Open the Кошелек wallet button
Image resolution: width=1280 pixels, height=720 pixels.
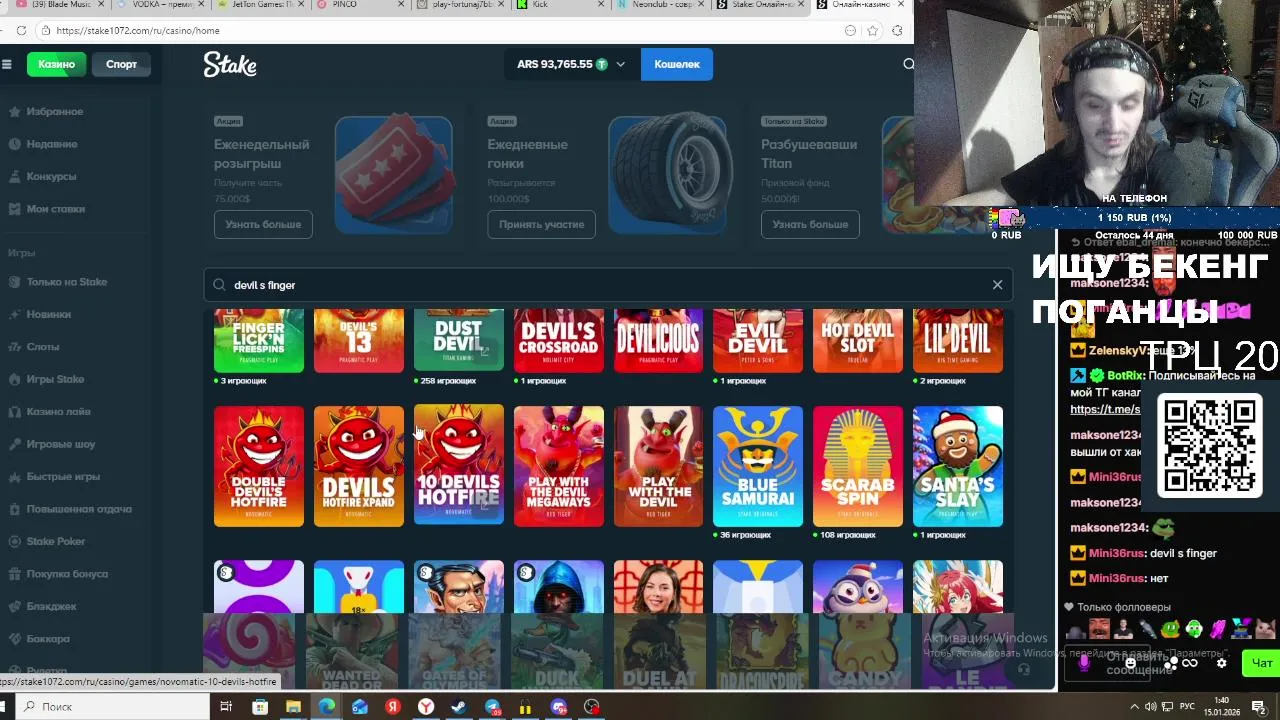[677, 64]
